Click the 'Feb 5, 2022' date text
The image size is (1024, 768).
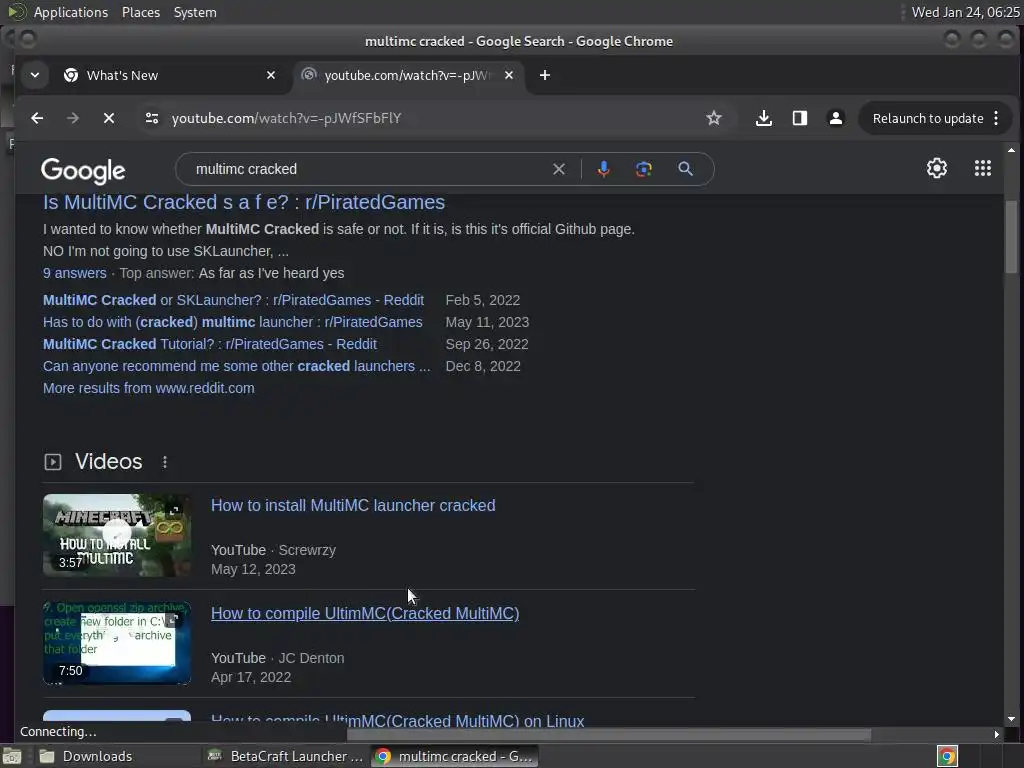(483, 300)
